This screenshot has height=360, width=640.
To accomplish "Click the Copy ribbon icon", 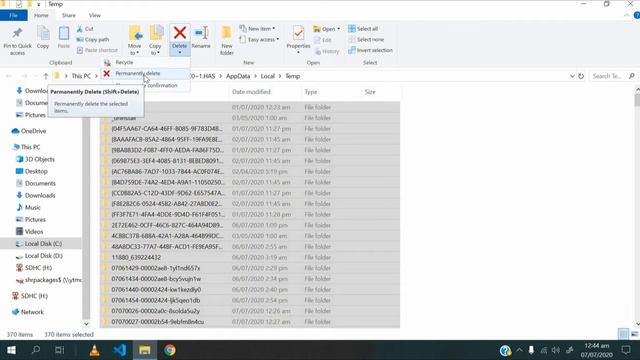I will 43,33.
